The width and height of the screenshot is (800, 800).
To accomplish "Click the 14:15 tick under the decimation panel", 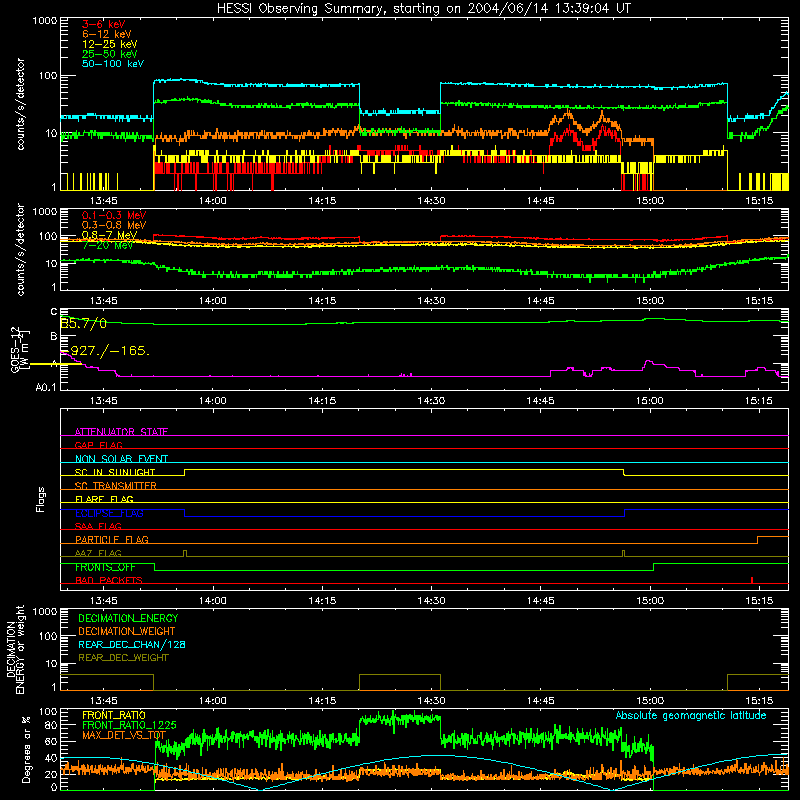I will click(x=322, y=701).
